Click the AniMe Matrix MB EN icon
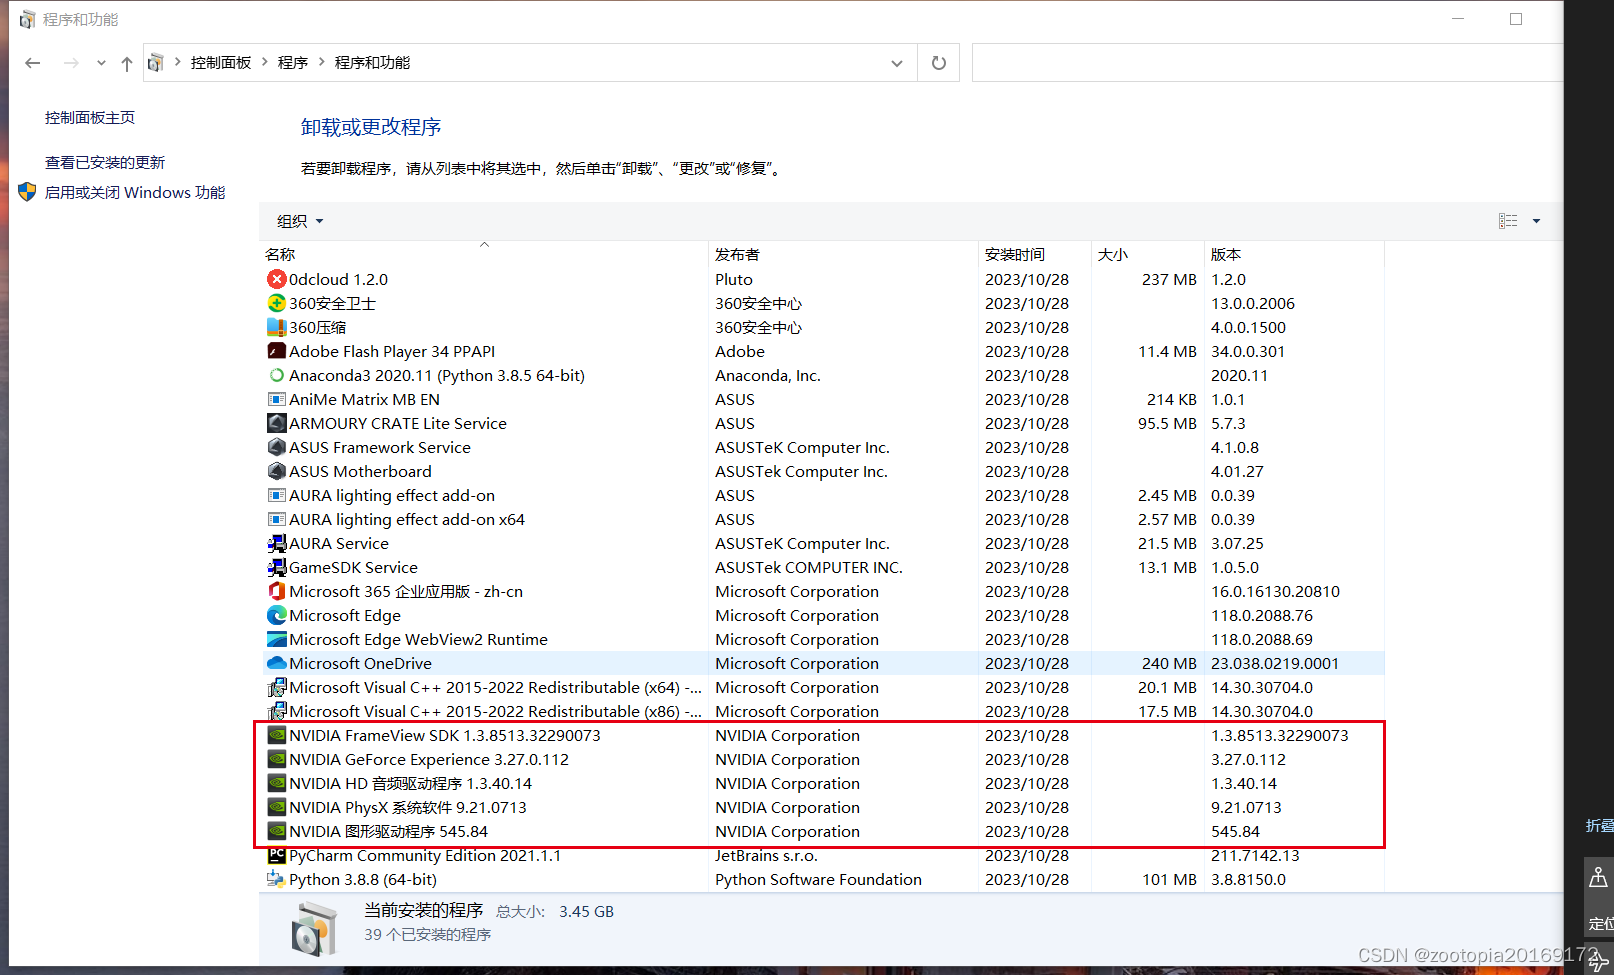 [x=277, y=399]
